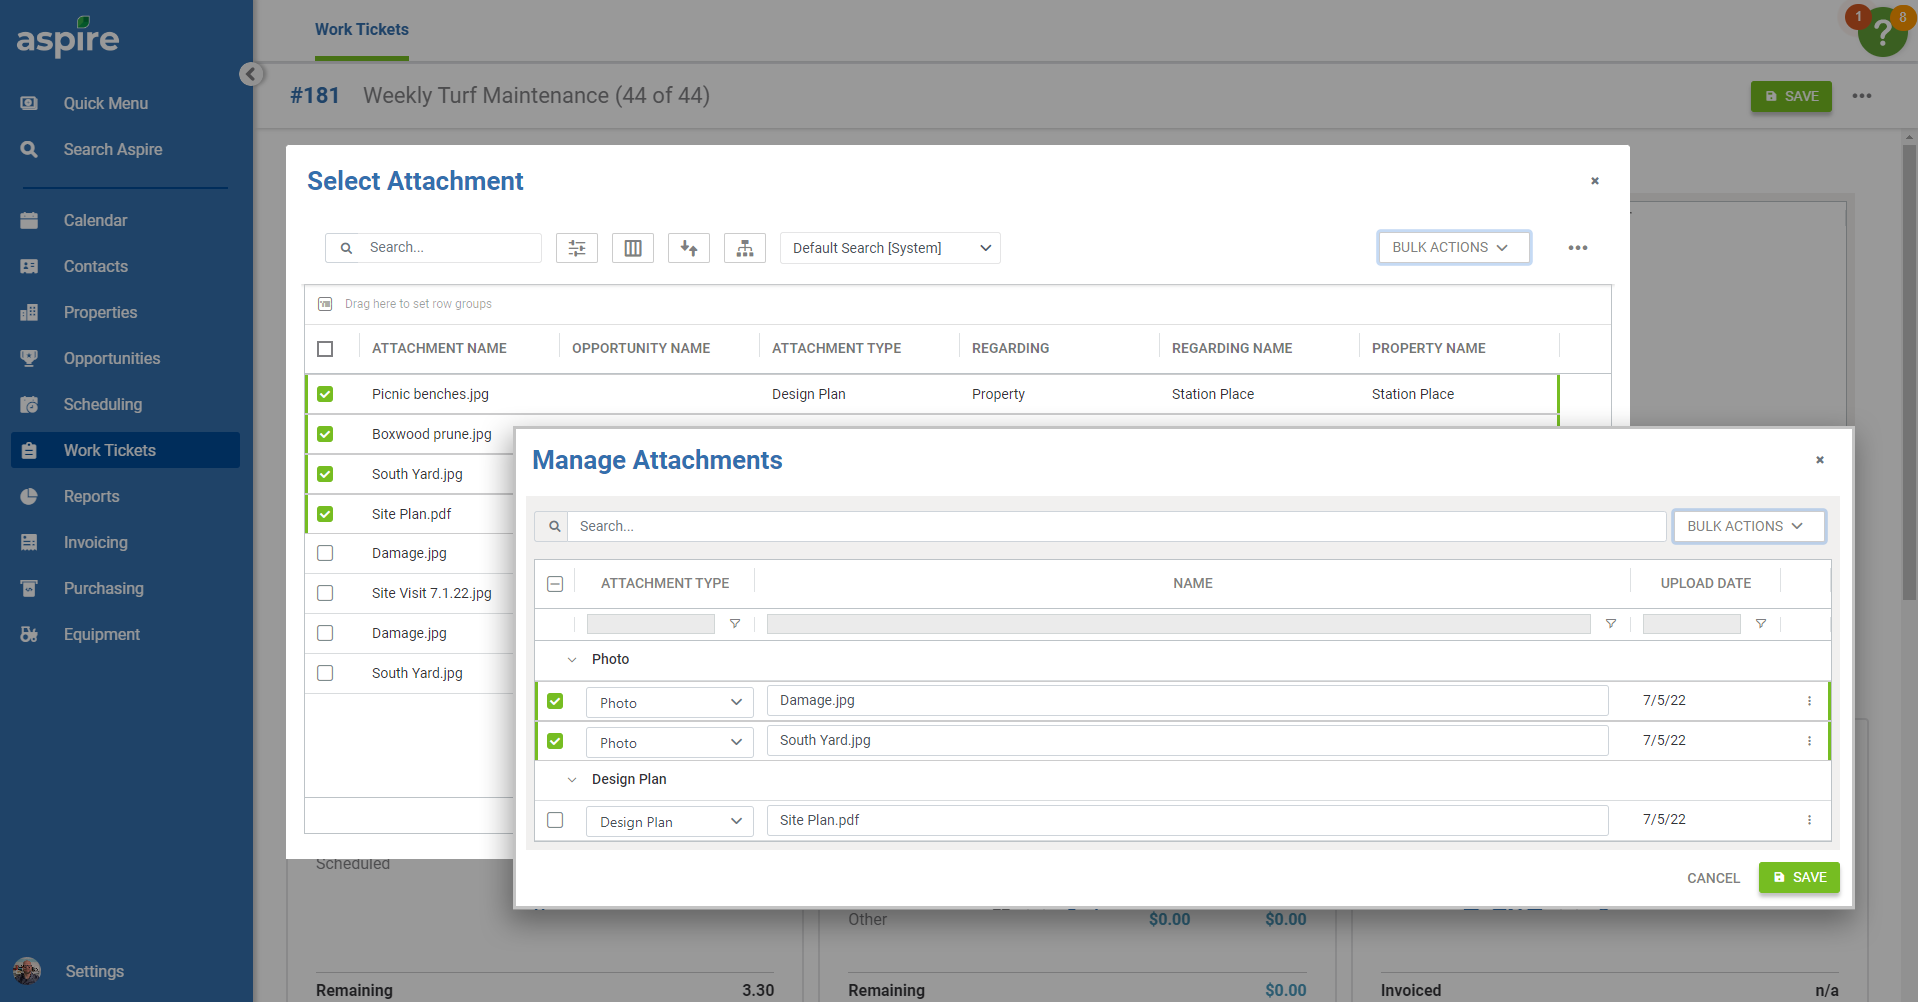
Task: Select the Site Plan.pdf checkbox in Manage Attachments
Action: click(555, 820)
